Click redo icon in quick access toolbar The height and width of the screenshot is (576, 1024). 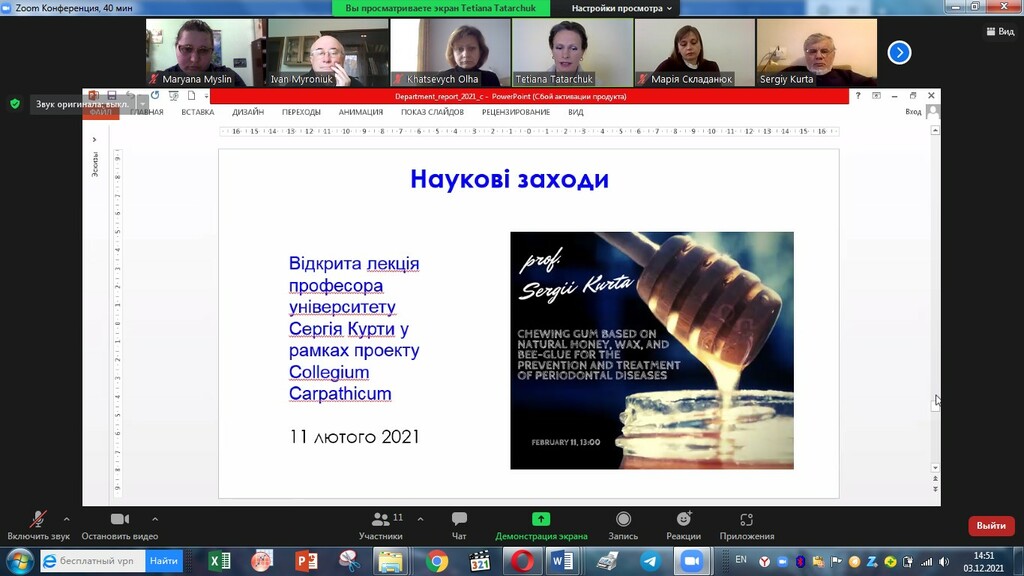click(x=155, y=95)
